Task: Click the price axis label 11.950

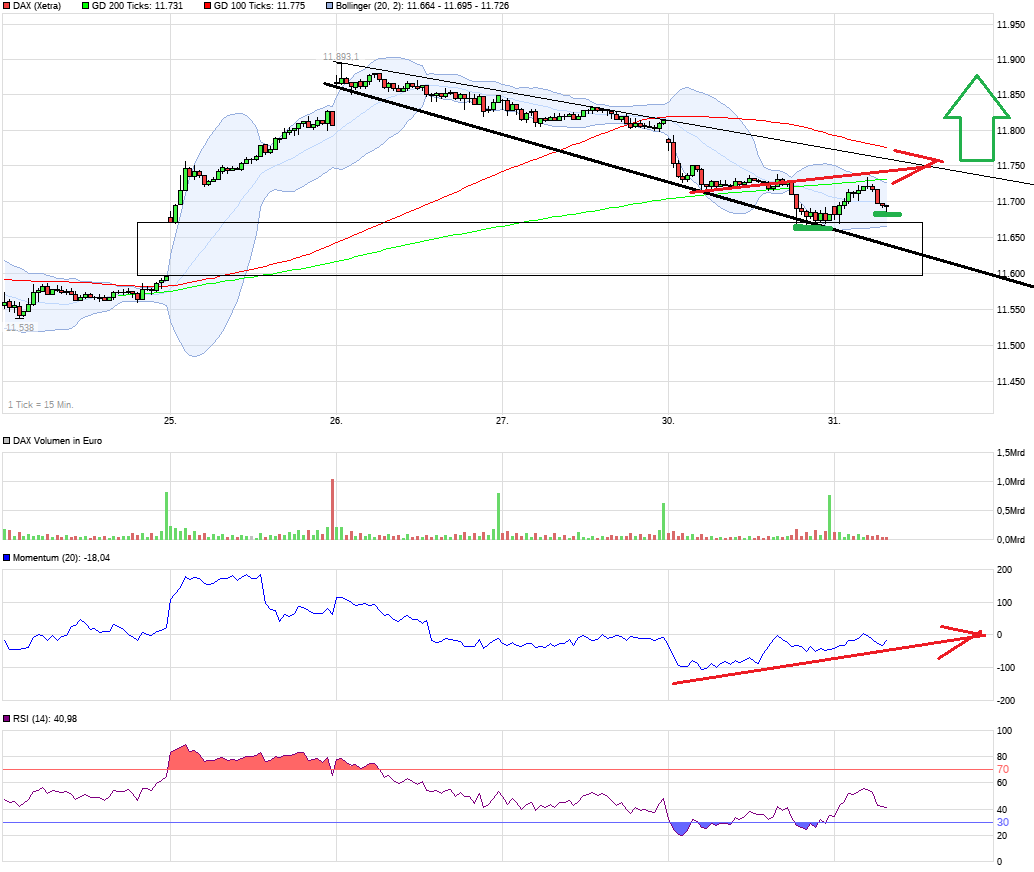Action: pyautogui.click(x=1011, y=25)
